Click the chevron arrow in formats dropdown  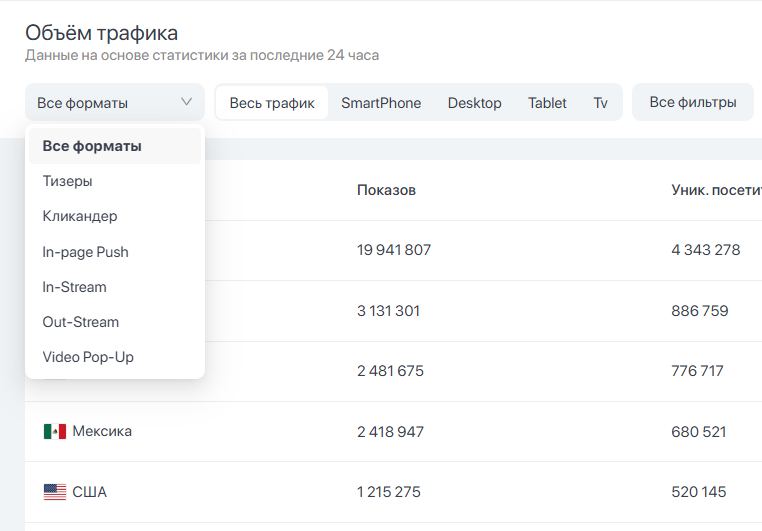186,102
